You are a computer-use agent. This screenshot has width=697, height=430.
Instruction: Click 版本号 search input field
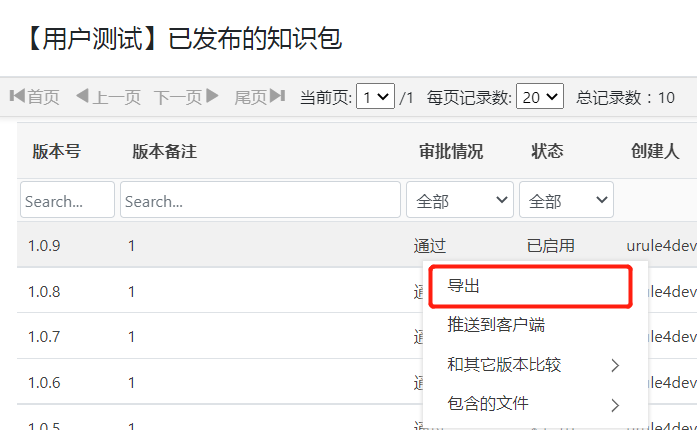[67, 200]
